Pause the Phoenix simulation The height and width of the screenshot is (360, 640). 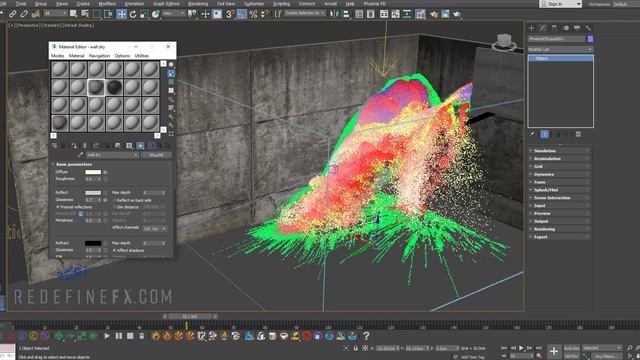click(118, 336)
